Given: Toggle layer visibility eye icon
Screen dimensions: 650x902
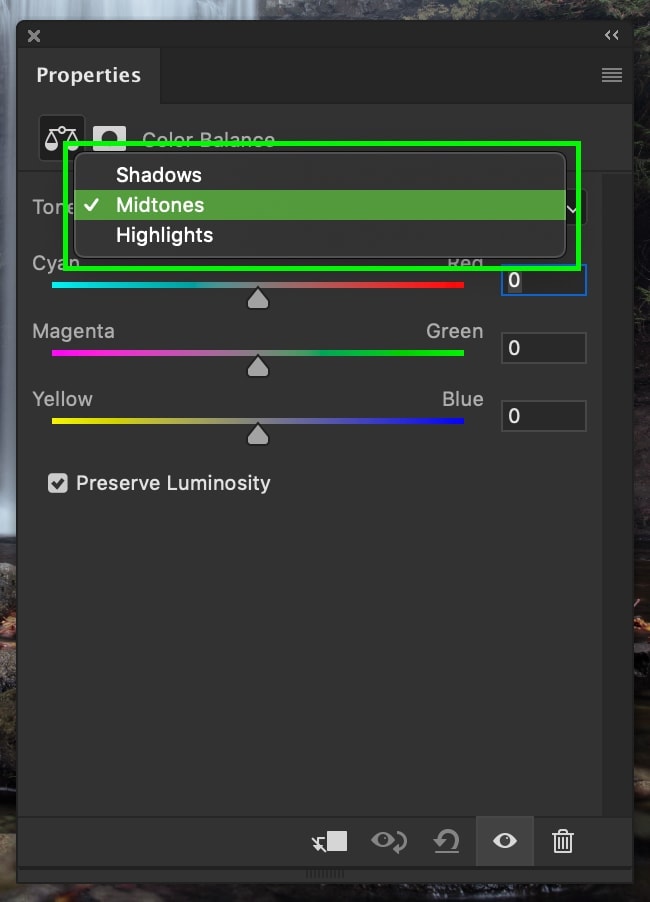Looking at the screenshot, I should [x=504, y=841].
